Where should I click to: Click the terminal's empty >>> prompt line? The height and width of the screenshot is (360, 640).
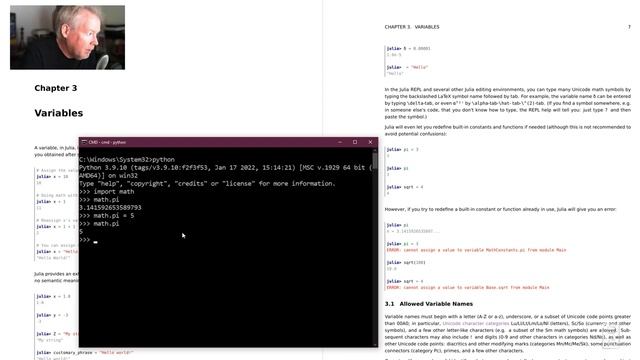tap(89, 240)
